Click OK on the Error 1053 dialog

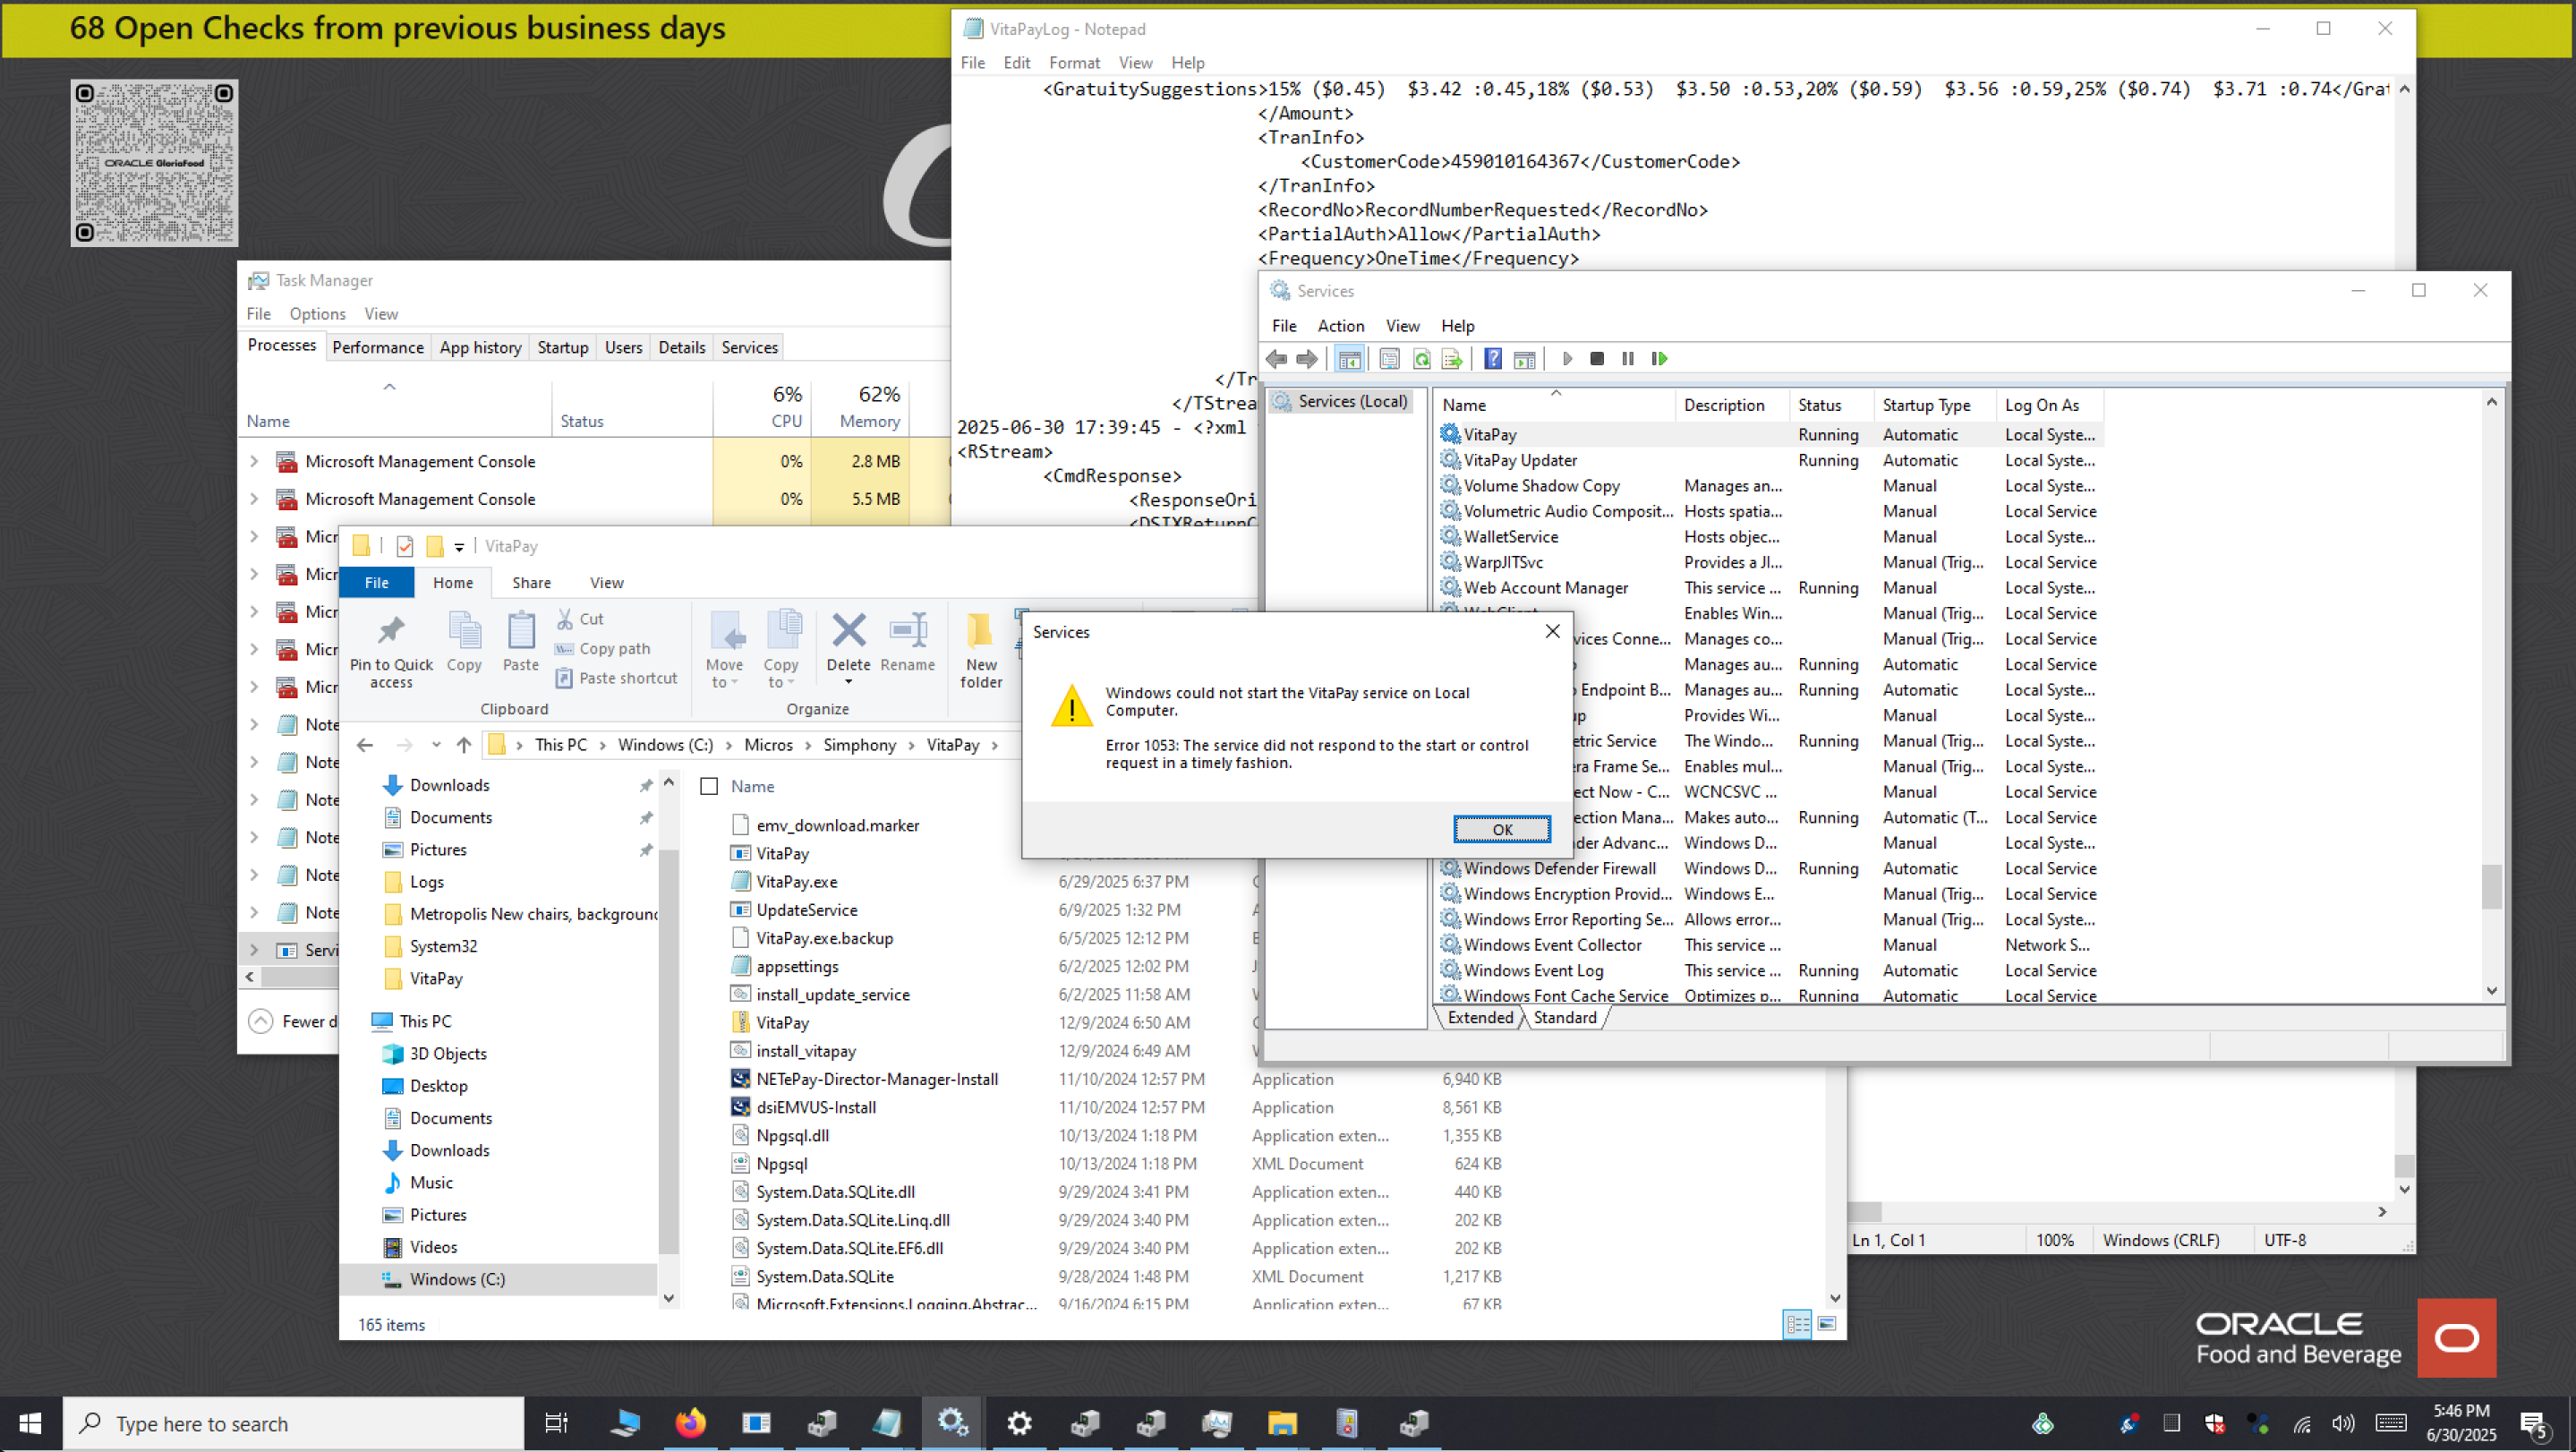coord(1502,829)
